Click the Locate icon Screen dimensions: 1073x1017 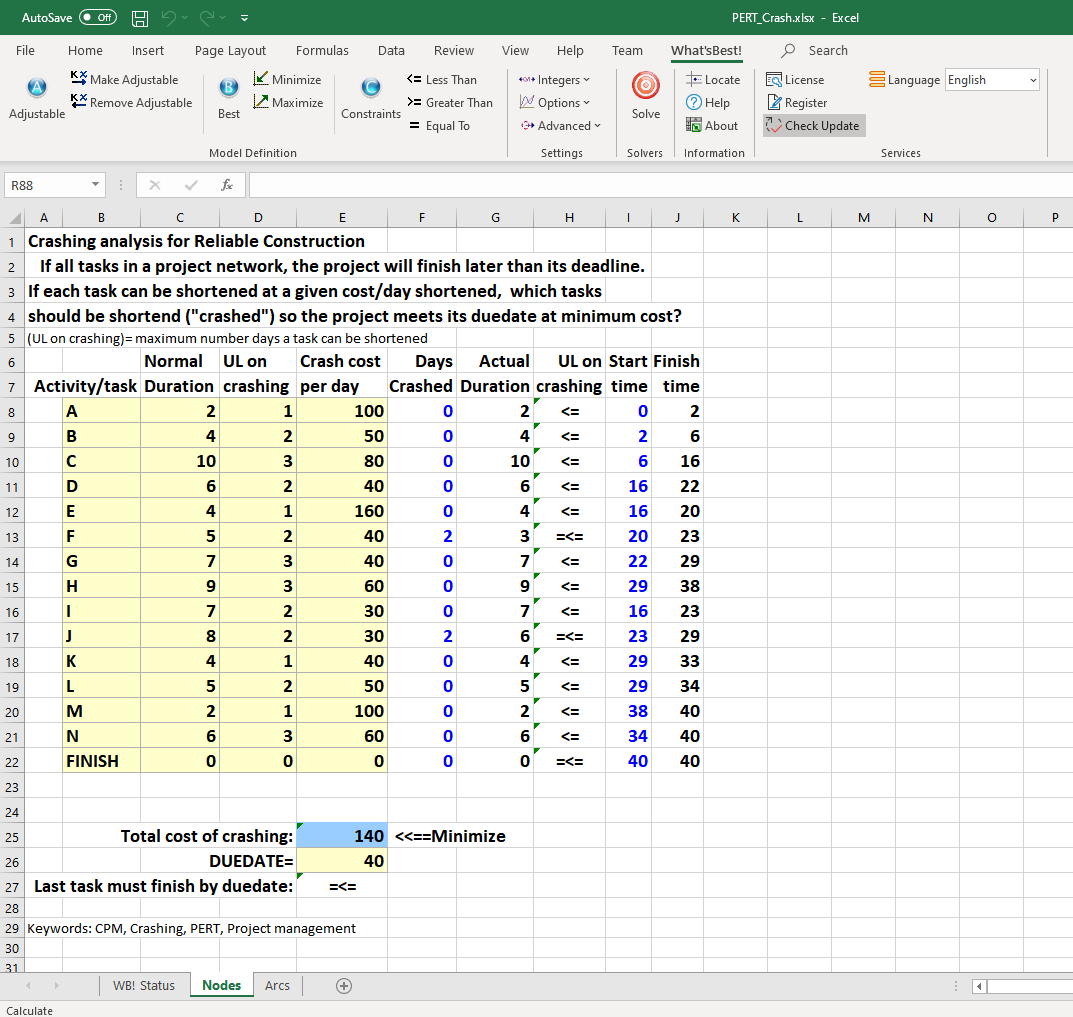tap(713, 80)
